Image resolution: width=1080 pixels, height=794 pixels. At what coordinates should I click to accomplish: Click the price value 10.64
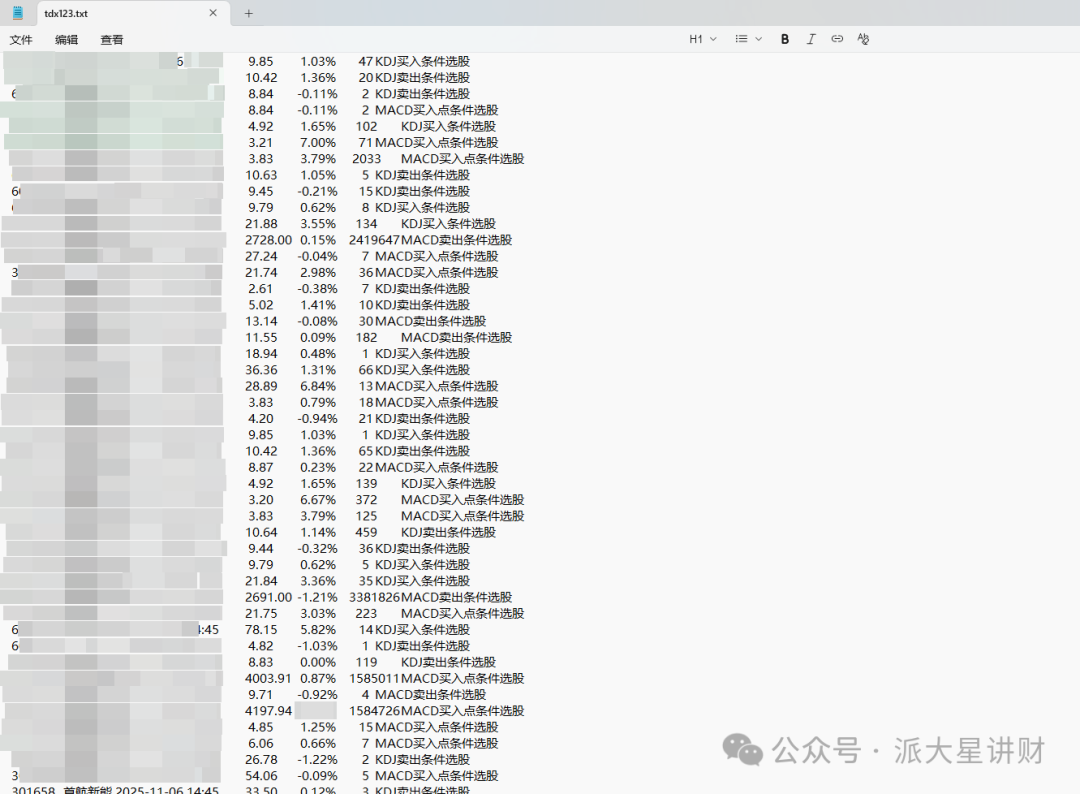click(261, 532)
